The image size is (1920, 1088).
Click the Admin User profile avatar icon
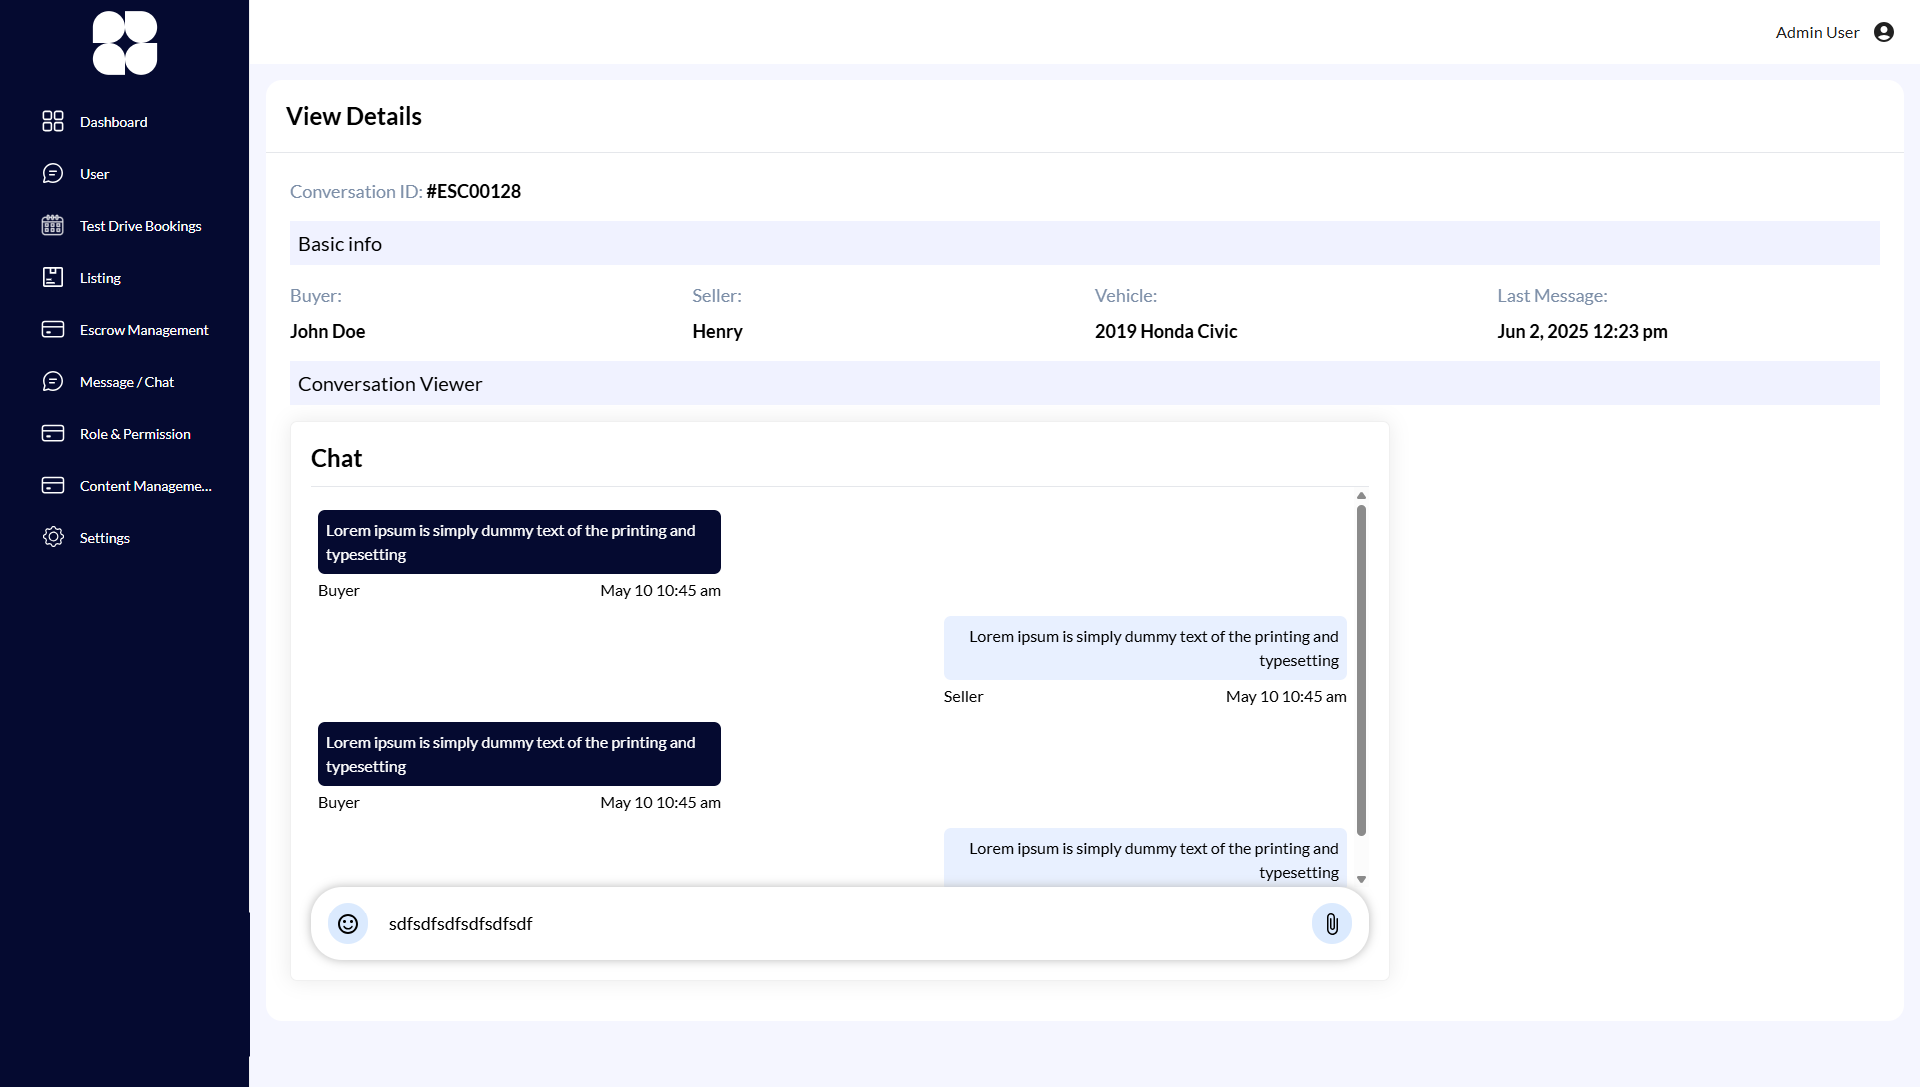point(1884,32)
